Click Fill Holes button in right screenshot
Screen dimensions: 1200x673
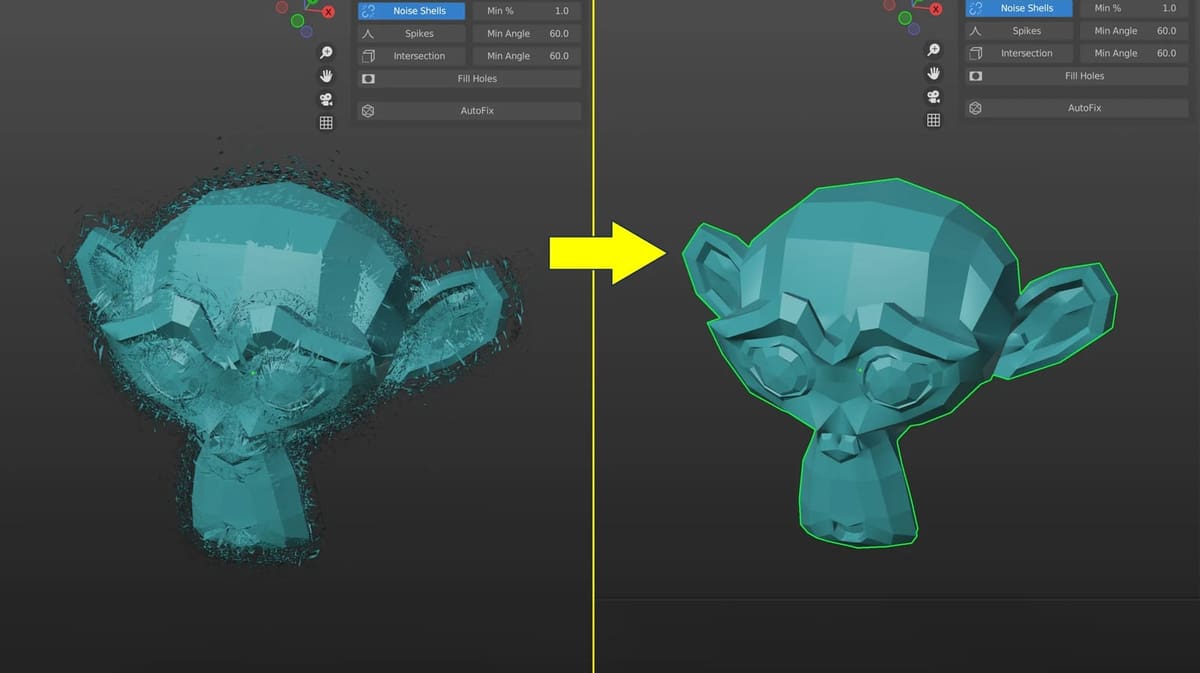point(1076,76)
